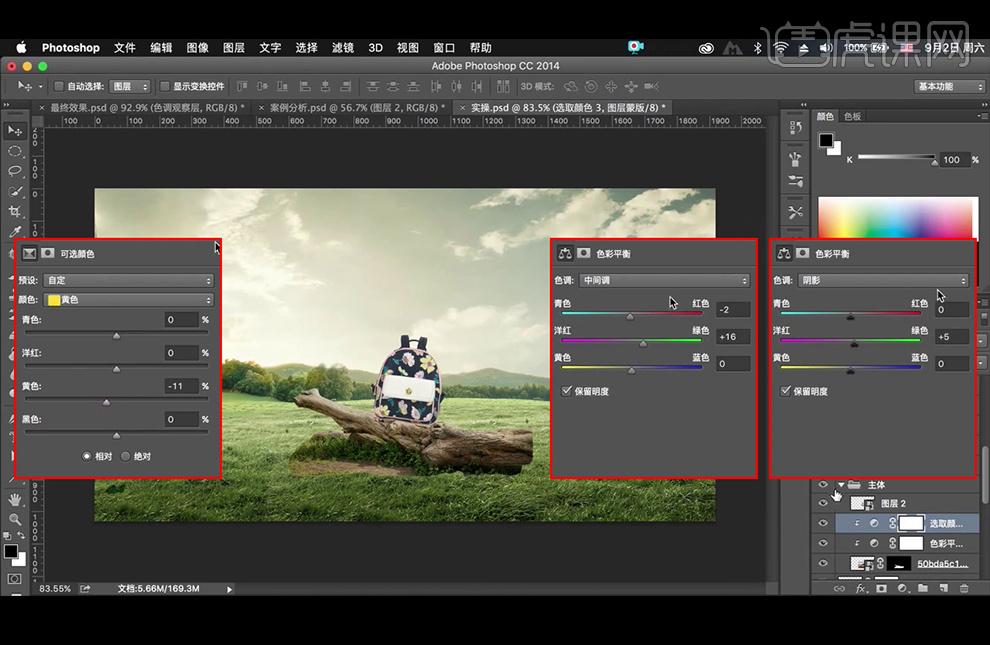Collapse the 主体 layer group triangle
The width and height of the screenshot is (990, 645).
point(841,485)
